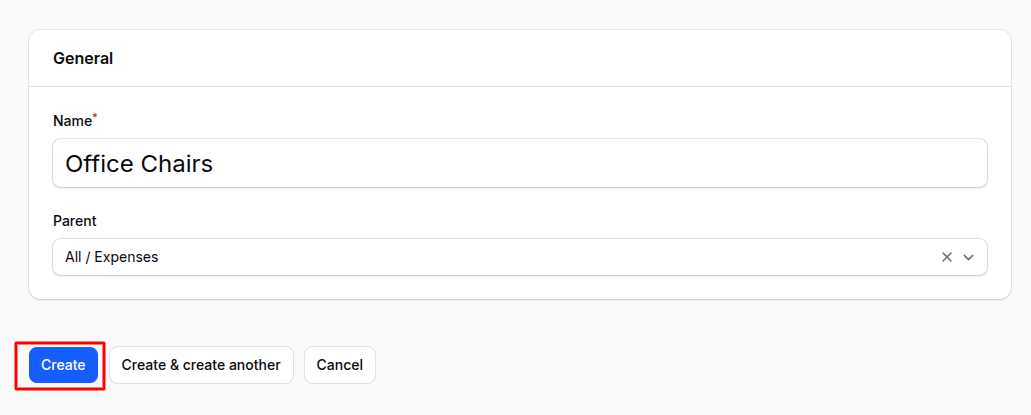
Task: Click the Name field label
Action: click(x=72, y=121)
